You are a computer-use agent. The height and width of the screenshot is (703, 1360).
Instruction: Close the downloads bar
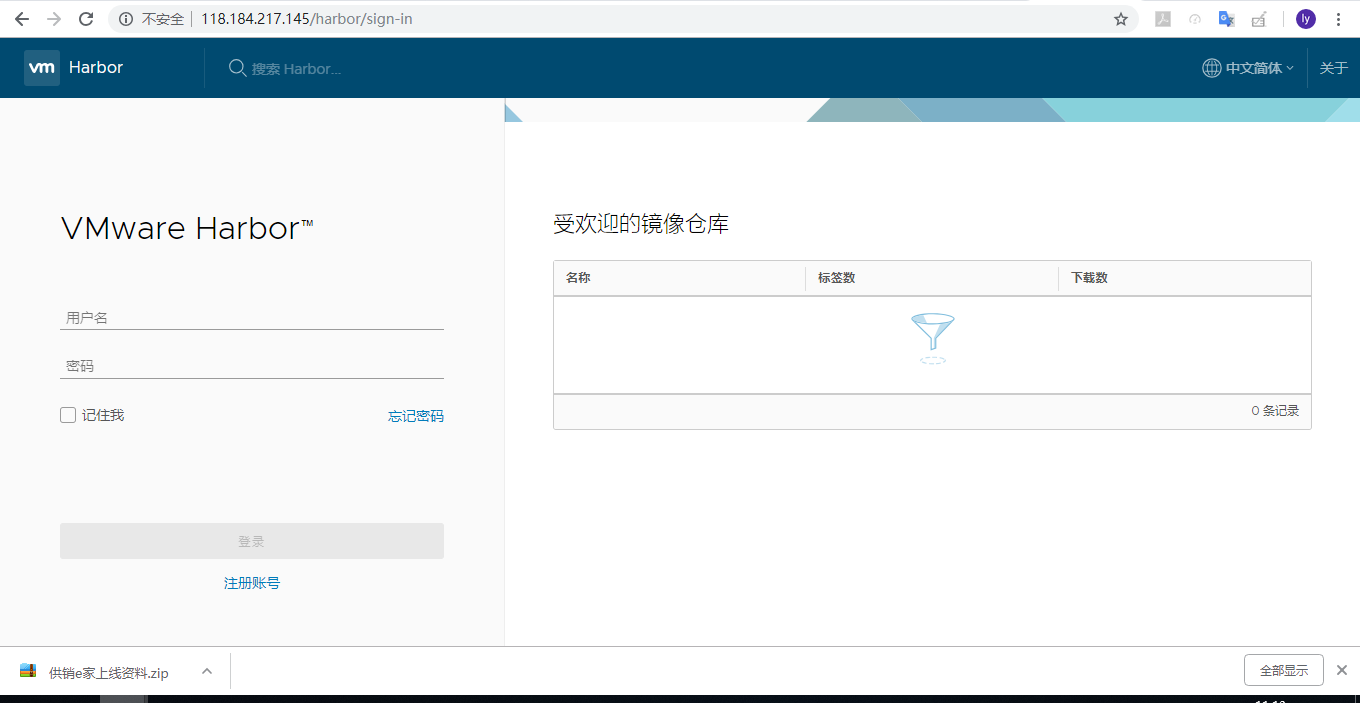(x=1342, y=670)
